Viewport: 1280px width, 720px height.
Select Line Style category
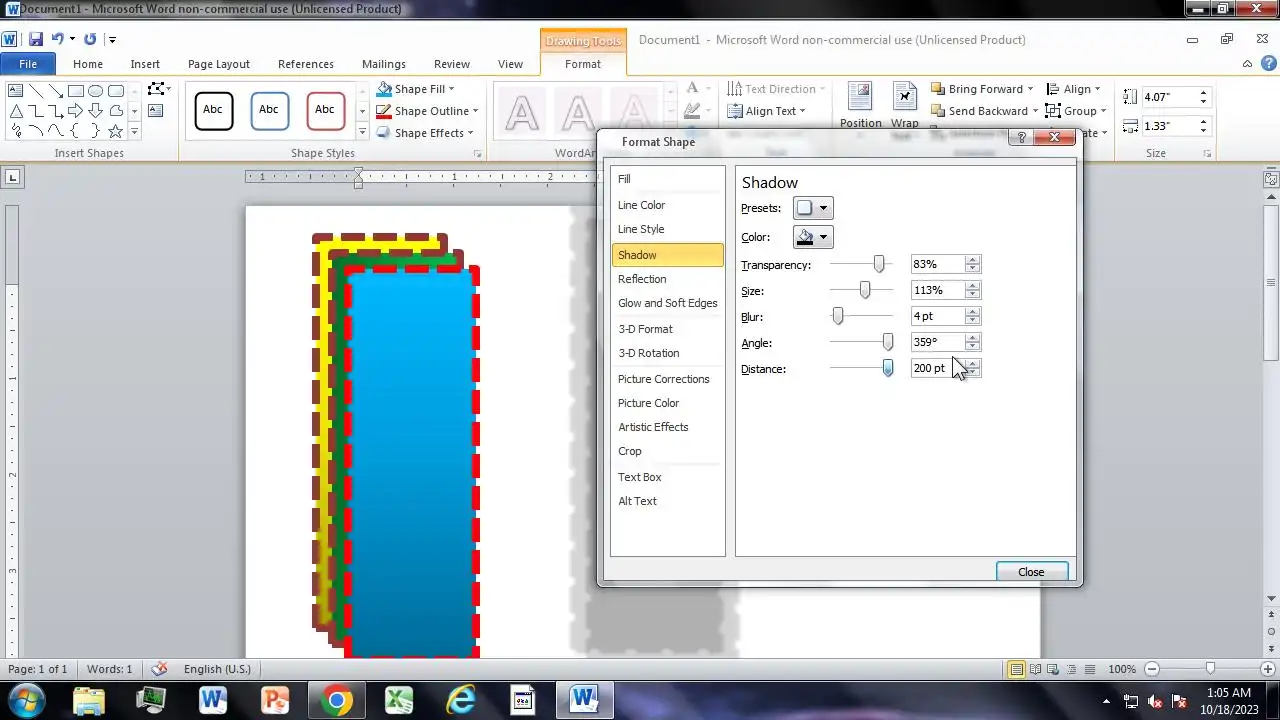coord(668,229)
